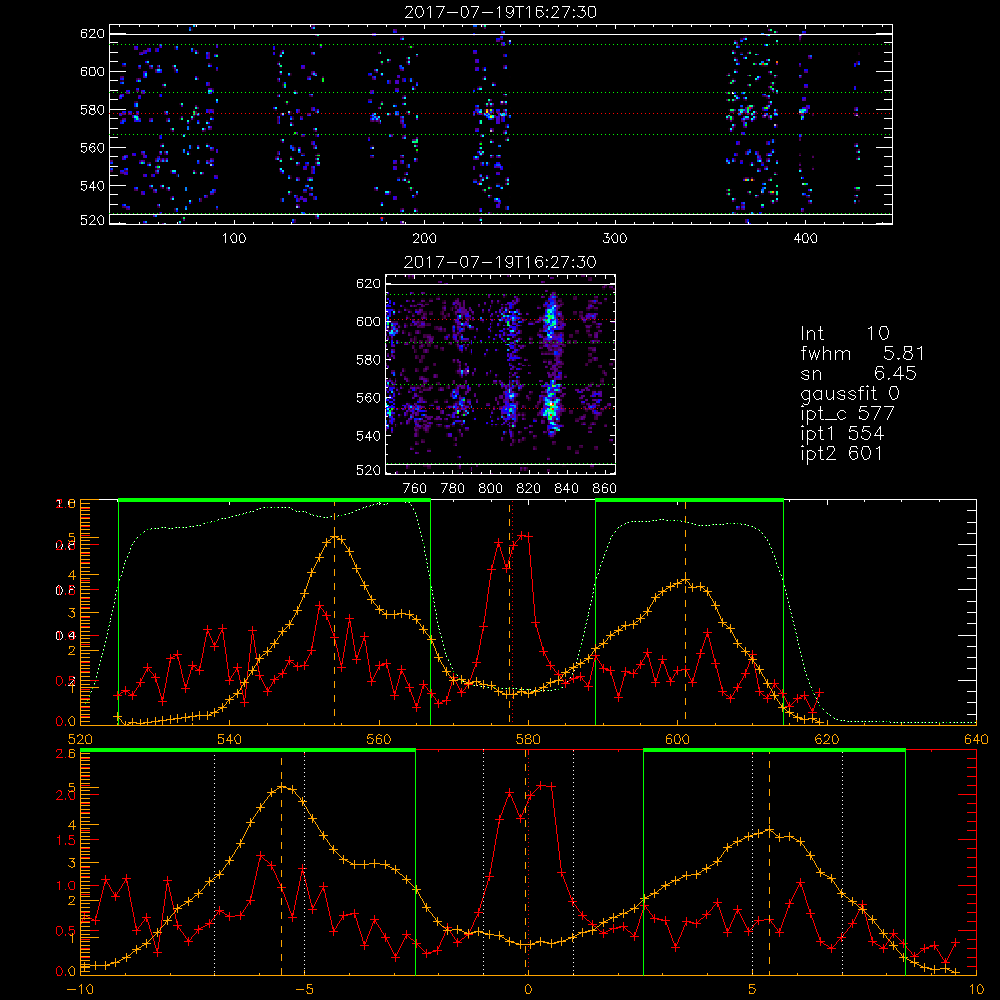The width and height of the screenshot is (1000, 1000).
Task: Click y-axis label 540 of the top image
Action: [x=92, y=186]
